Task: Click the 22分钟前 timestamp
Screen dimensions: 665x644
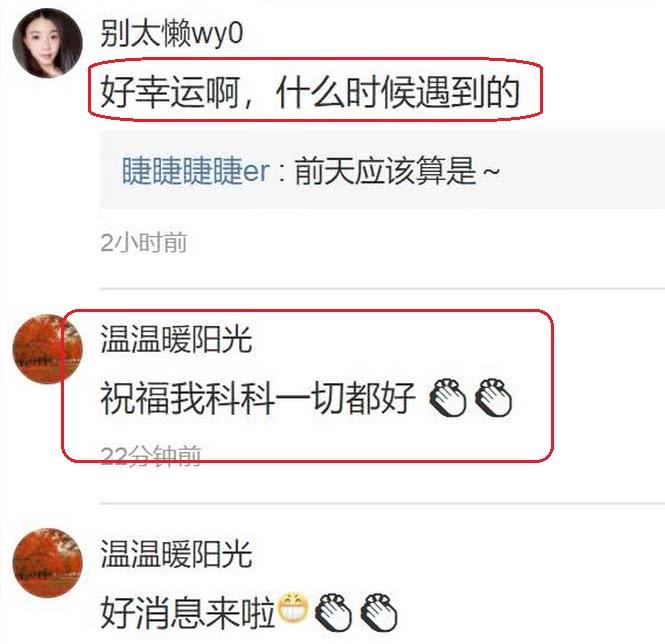Action: pos(151,456)
